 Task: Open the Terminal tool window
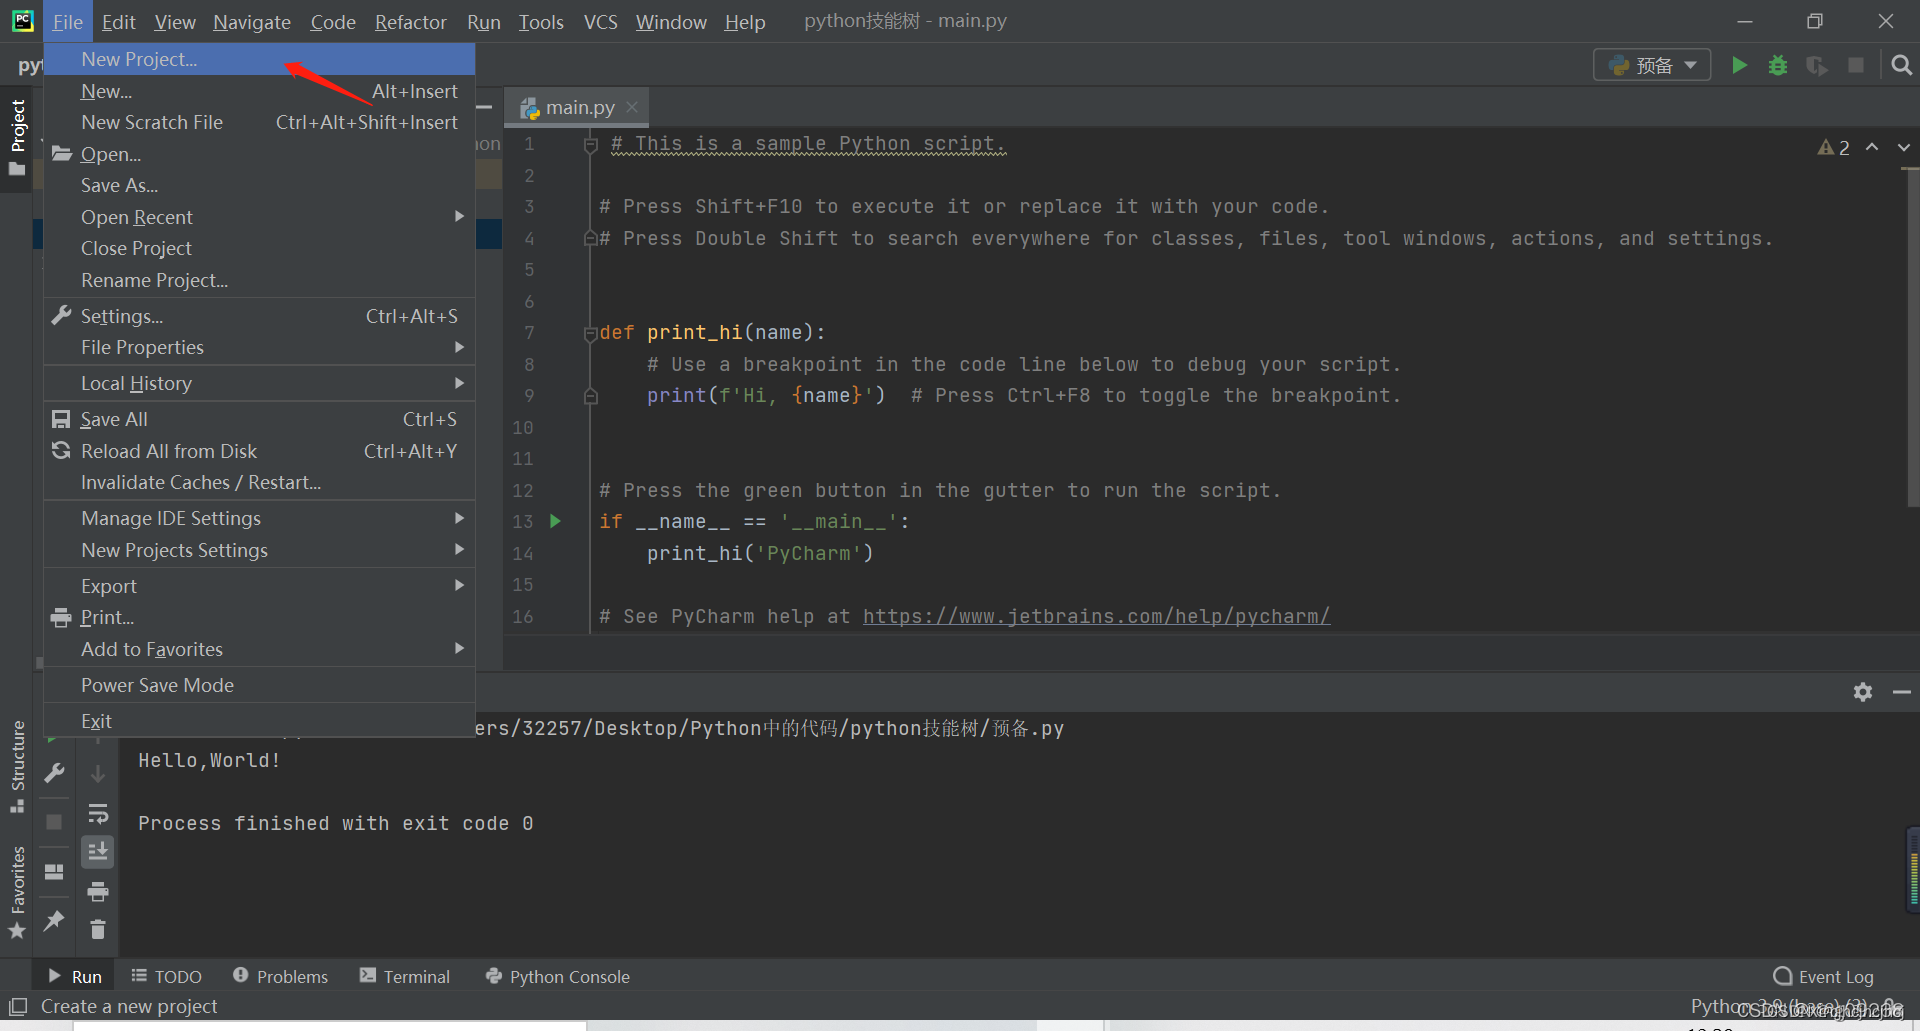click(x=405, y=977)
